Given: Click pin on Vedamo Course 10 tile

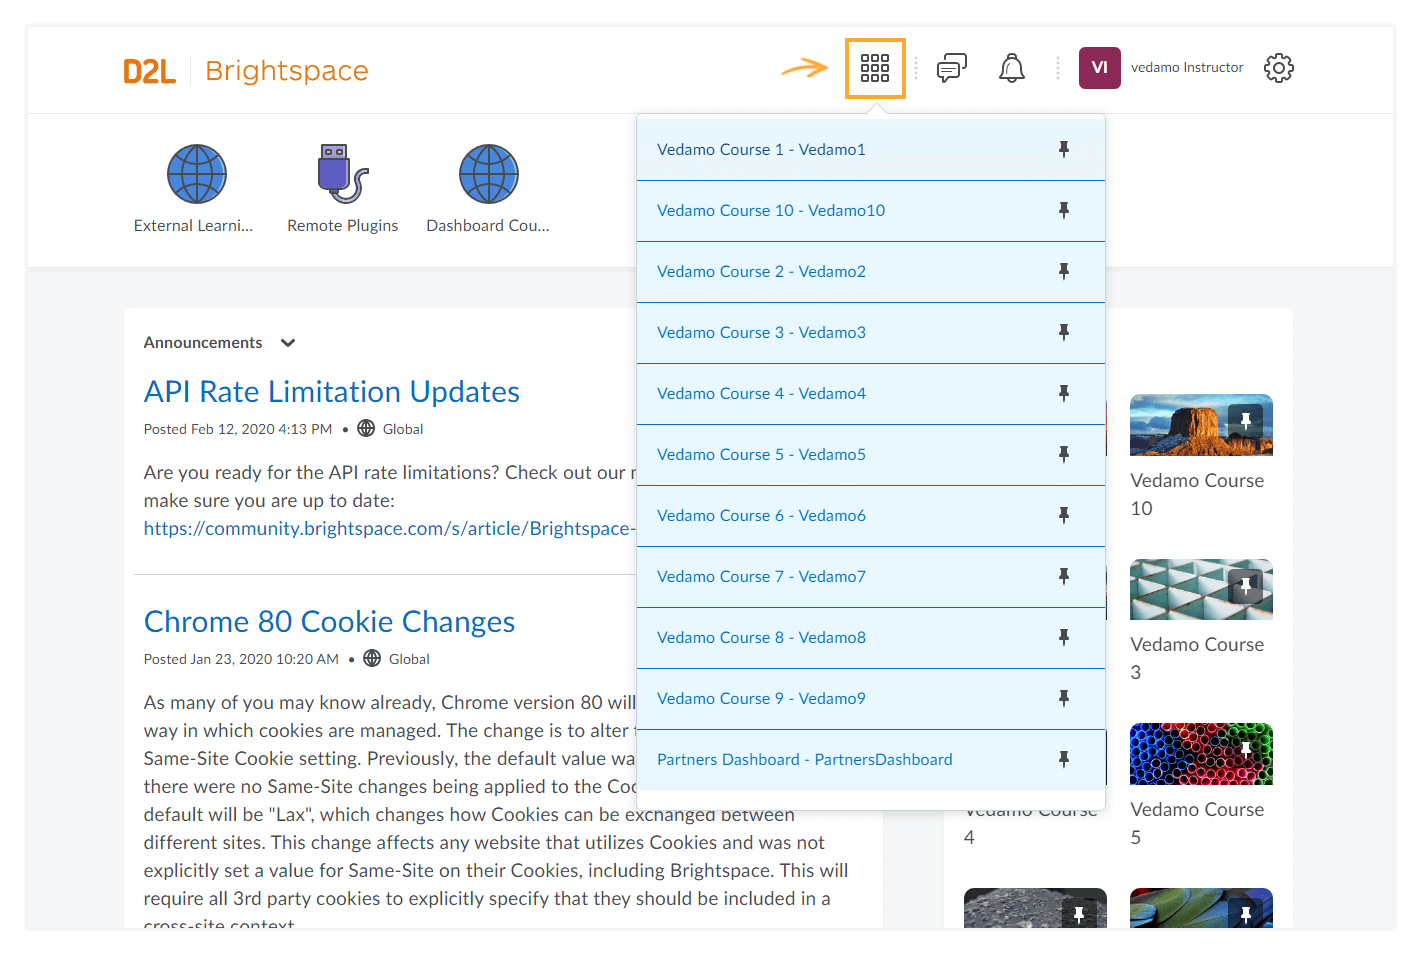Looking at the screenshot, I should click(1246, 421).
